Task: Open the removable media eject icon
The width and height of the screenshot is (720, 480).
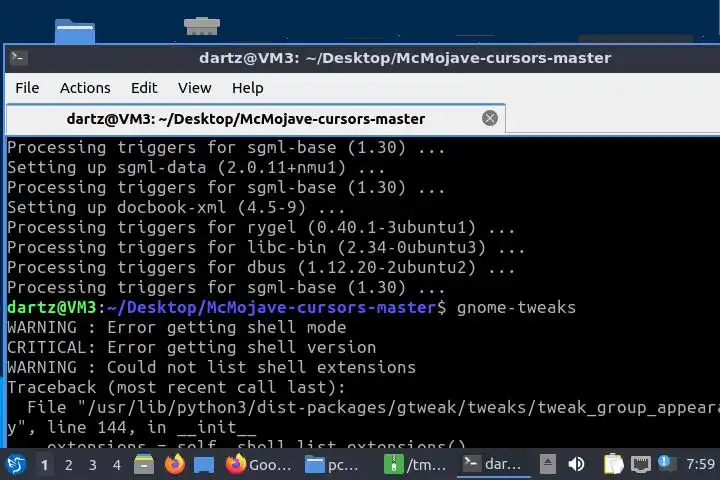Action: (547, 464)
